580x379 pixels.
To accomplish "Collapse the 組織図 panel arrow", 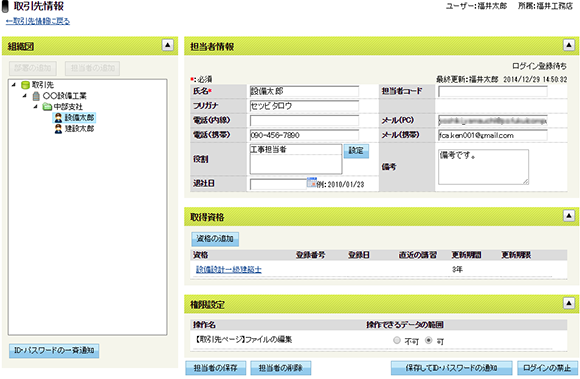I will coord(168,45).
